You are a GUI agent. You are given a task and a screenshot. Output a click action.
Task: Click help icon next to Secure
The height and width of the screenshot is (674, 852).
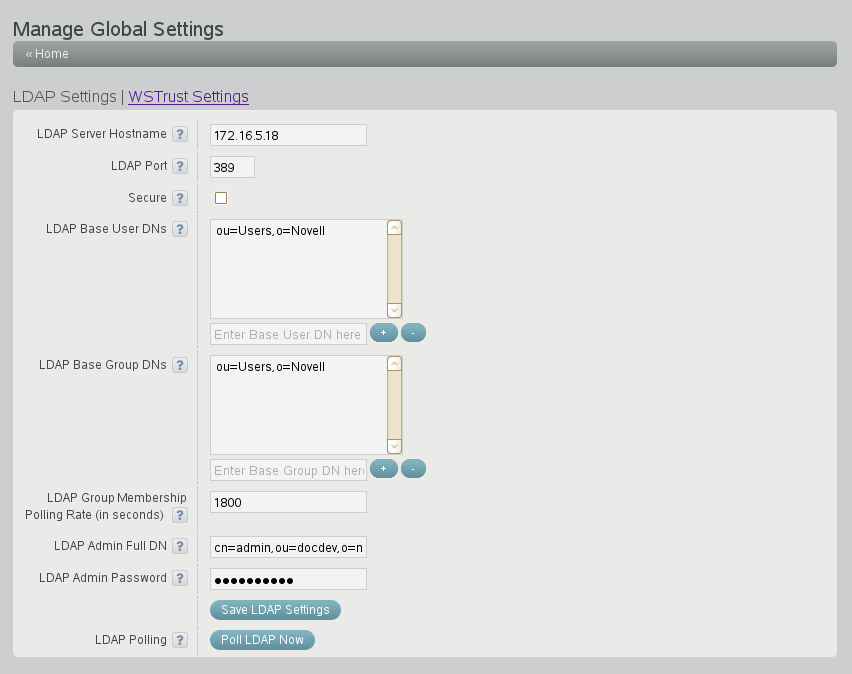[180, 198]
